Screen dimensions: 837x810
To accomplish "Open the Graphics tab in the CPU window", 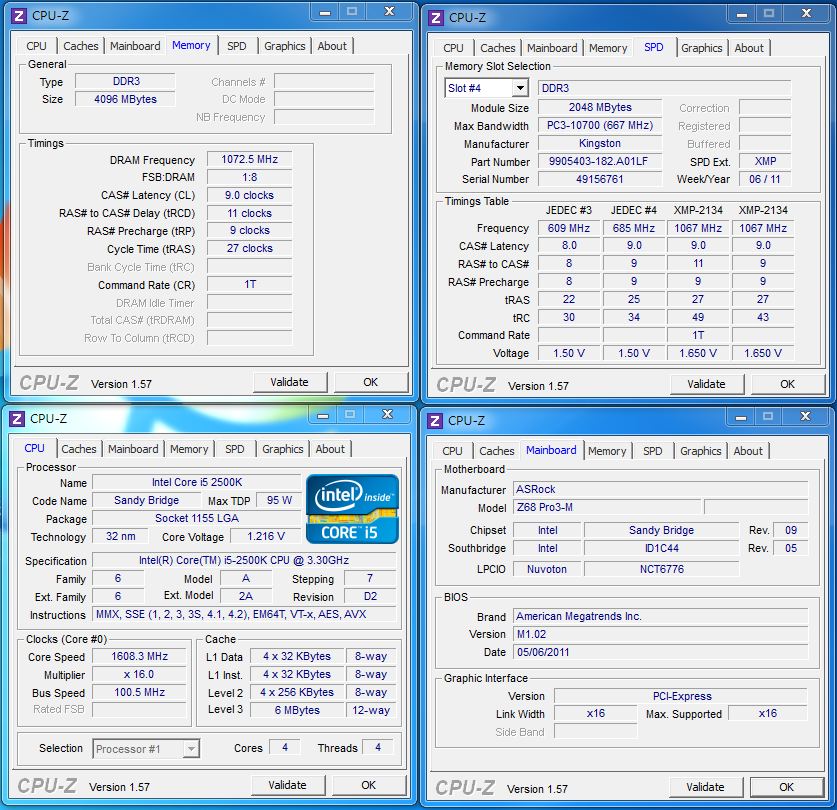I will click(x=282, y=450).
